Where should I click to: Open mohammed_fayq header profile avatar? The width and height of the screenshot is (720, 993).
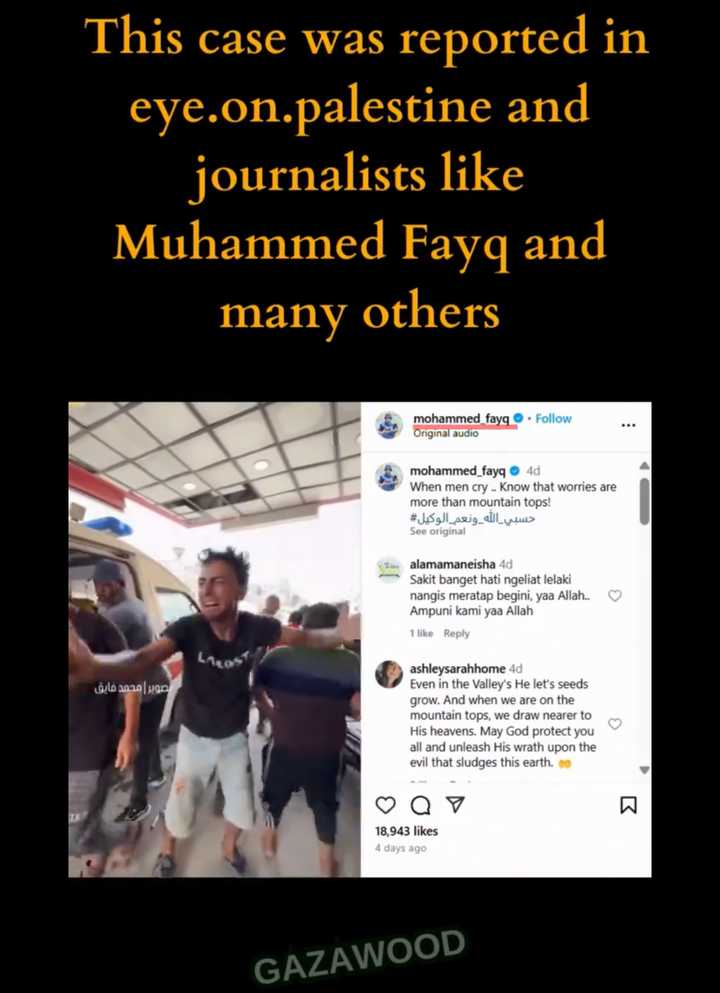[388, 425]
